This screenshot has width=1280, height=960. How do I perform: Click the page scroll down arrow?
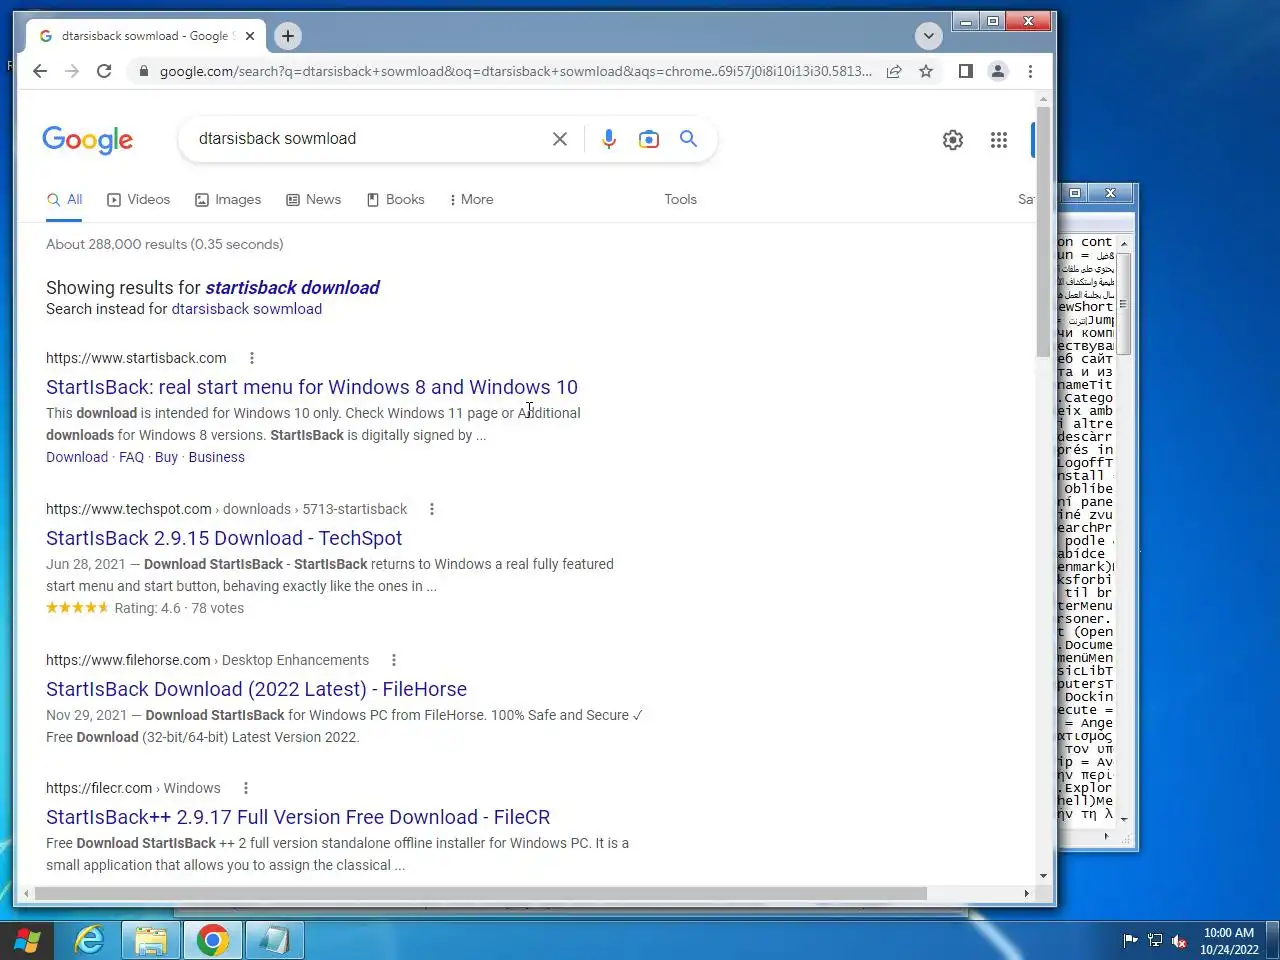tap(1044, 876)
